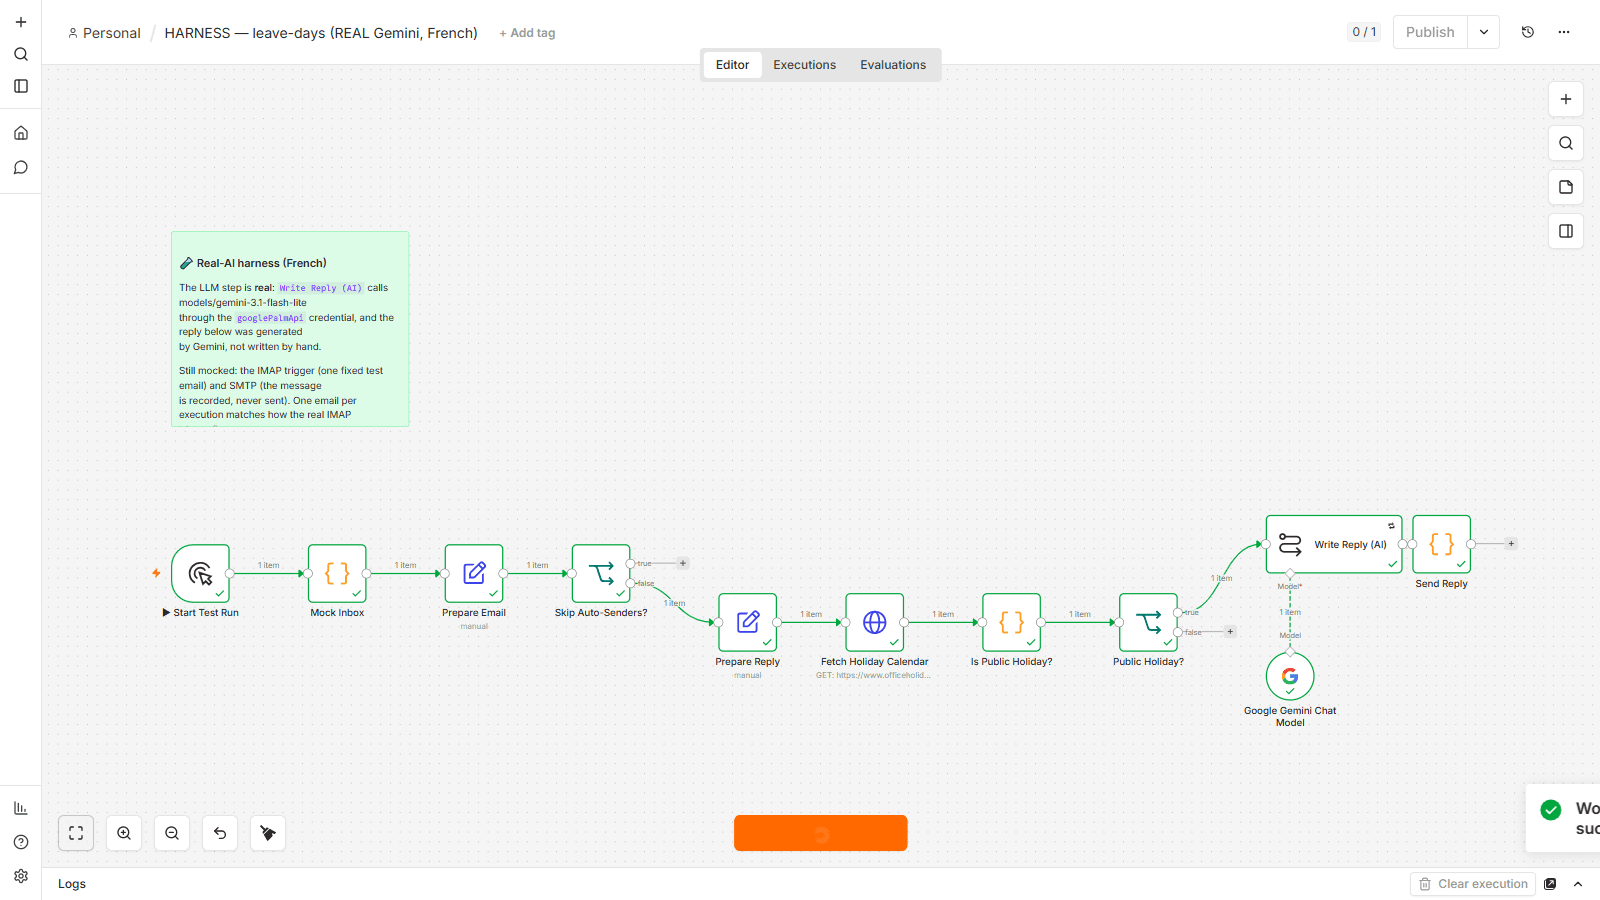Open the Prepare Email edit node
This screenshot has height=900, width=1600.
coord(474,573)
